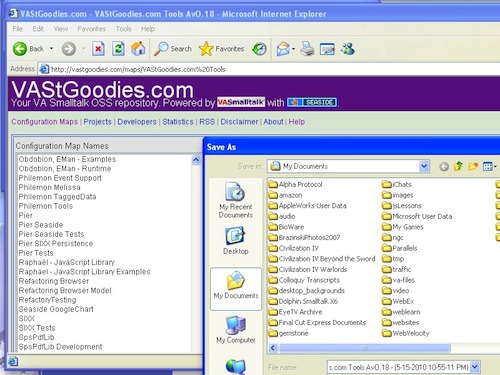Expand the Save in dropdown
The width and height of the screenshot is (500, 375).
click(424, 166)
